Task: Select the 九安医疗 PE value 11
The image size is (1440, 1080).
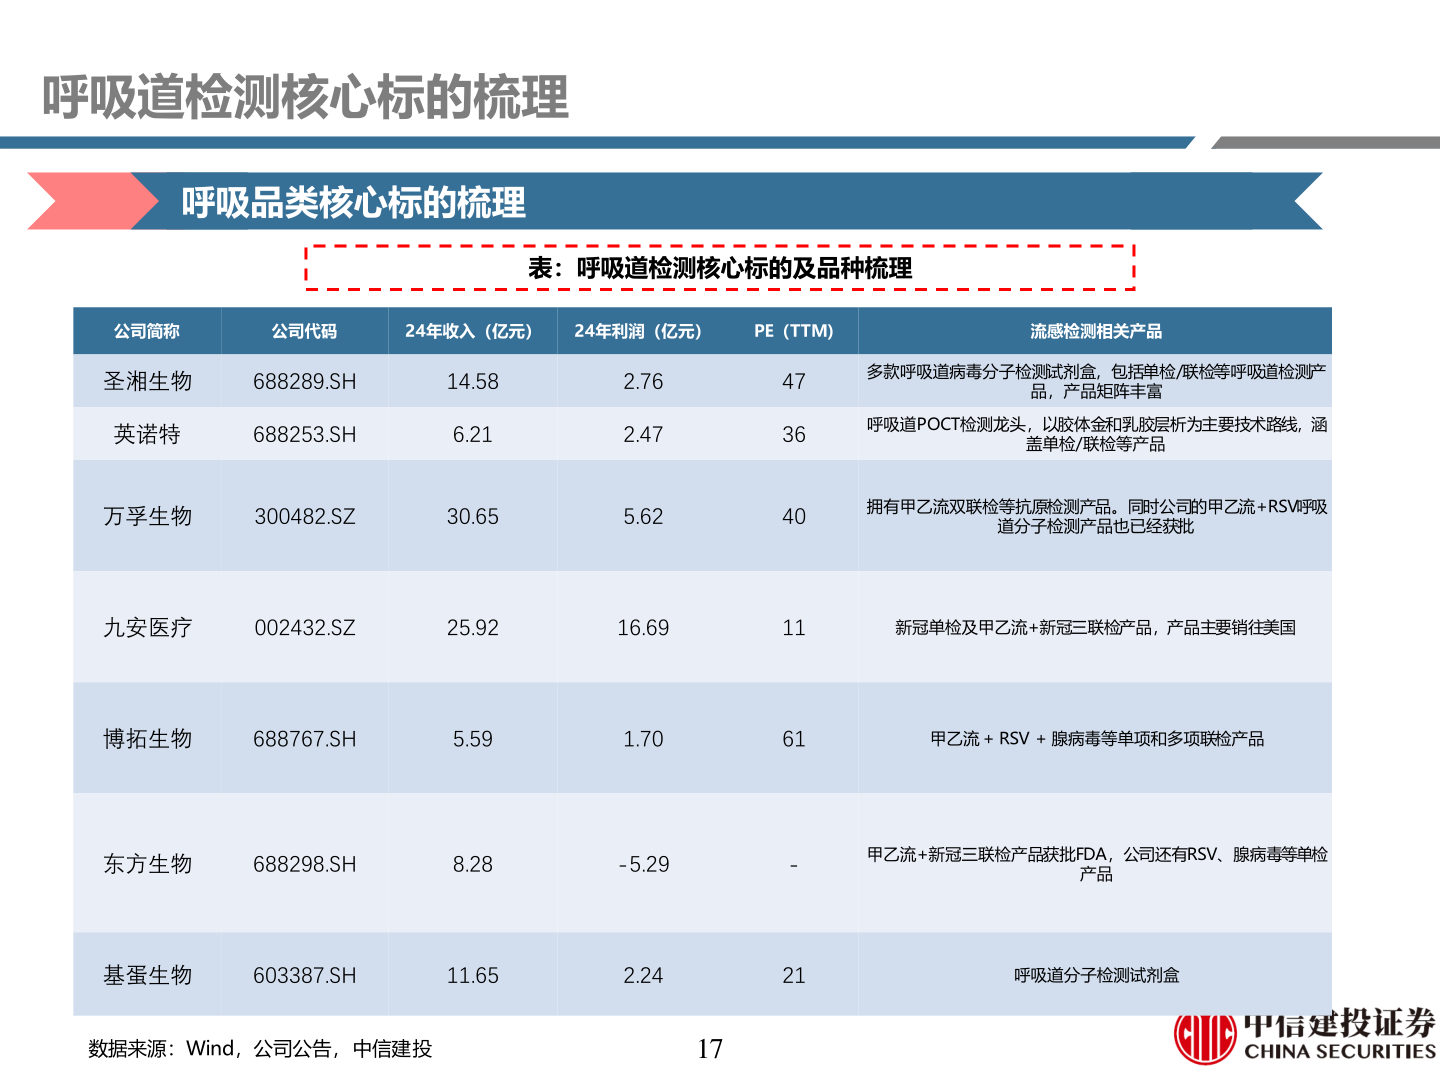Action: pos(793,628)
